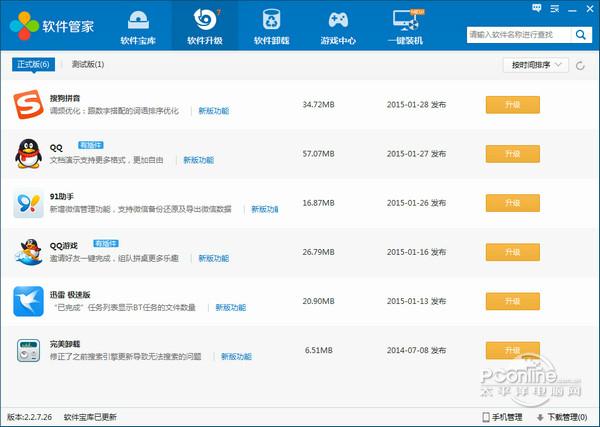Open 新版功能 link for QQ
600x427 pixels.
(x=199, y=160)
